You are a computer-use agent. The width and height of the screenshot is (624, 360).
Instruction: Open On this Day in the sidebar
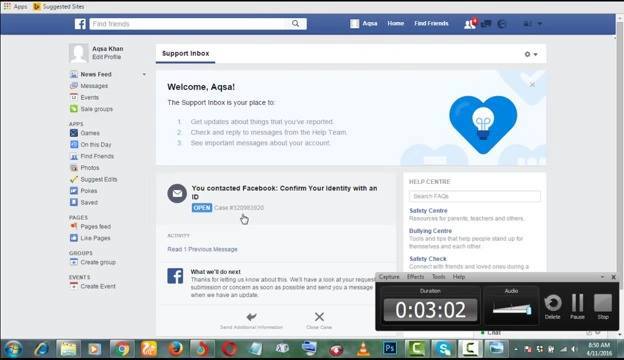click(x=96, y=145)
